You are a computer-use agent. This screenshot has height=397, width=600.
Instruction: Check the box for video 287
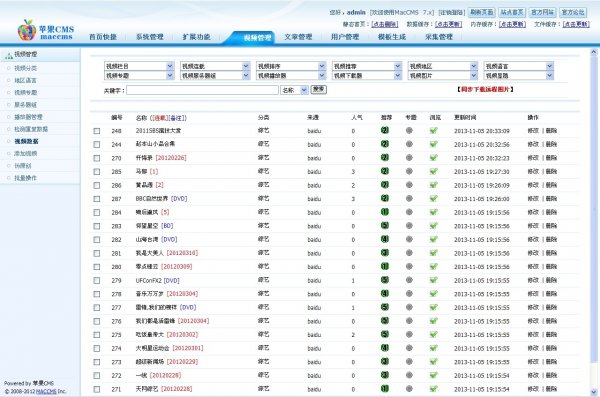[97, 199]
